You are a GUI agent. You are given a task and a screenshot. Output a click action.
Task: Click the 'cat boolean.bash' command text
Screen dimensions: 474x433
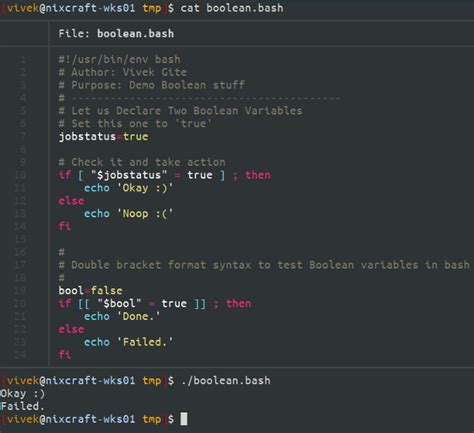coord(232,8)
